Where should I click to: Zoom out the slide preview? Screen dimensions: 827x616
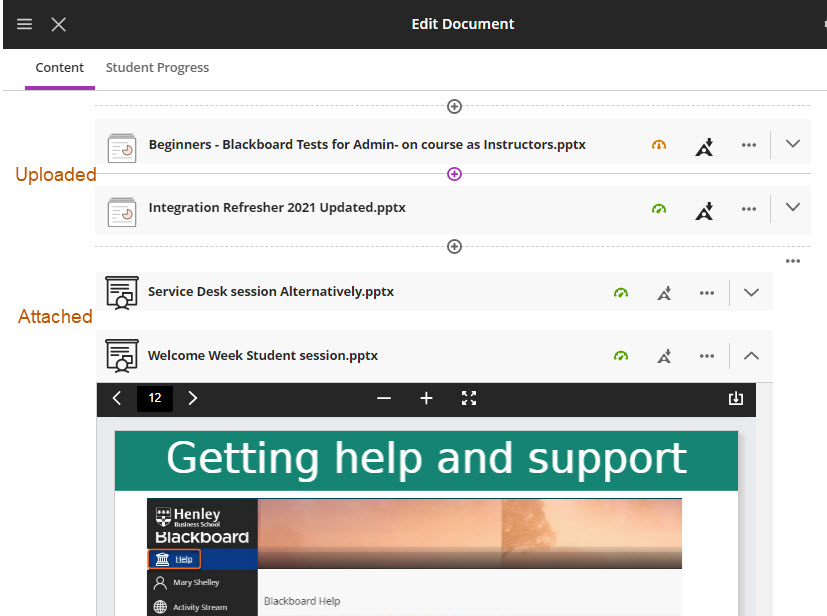384,398
